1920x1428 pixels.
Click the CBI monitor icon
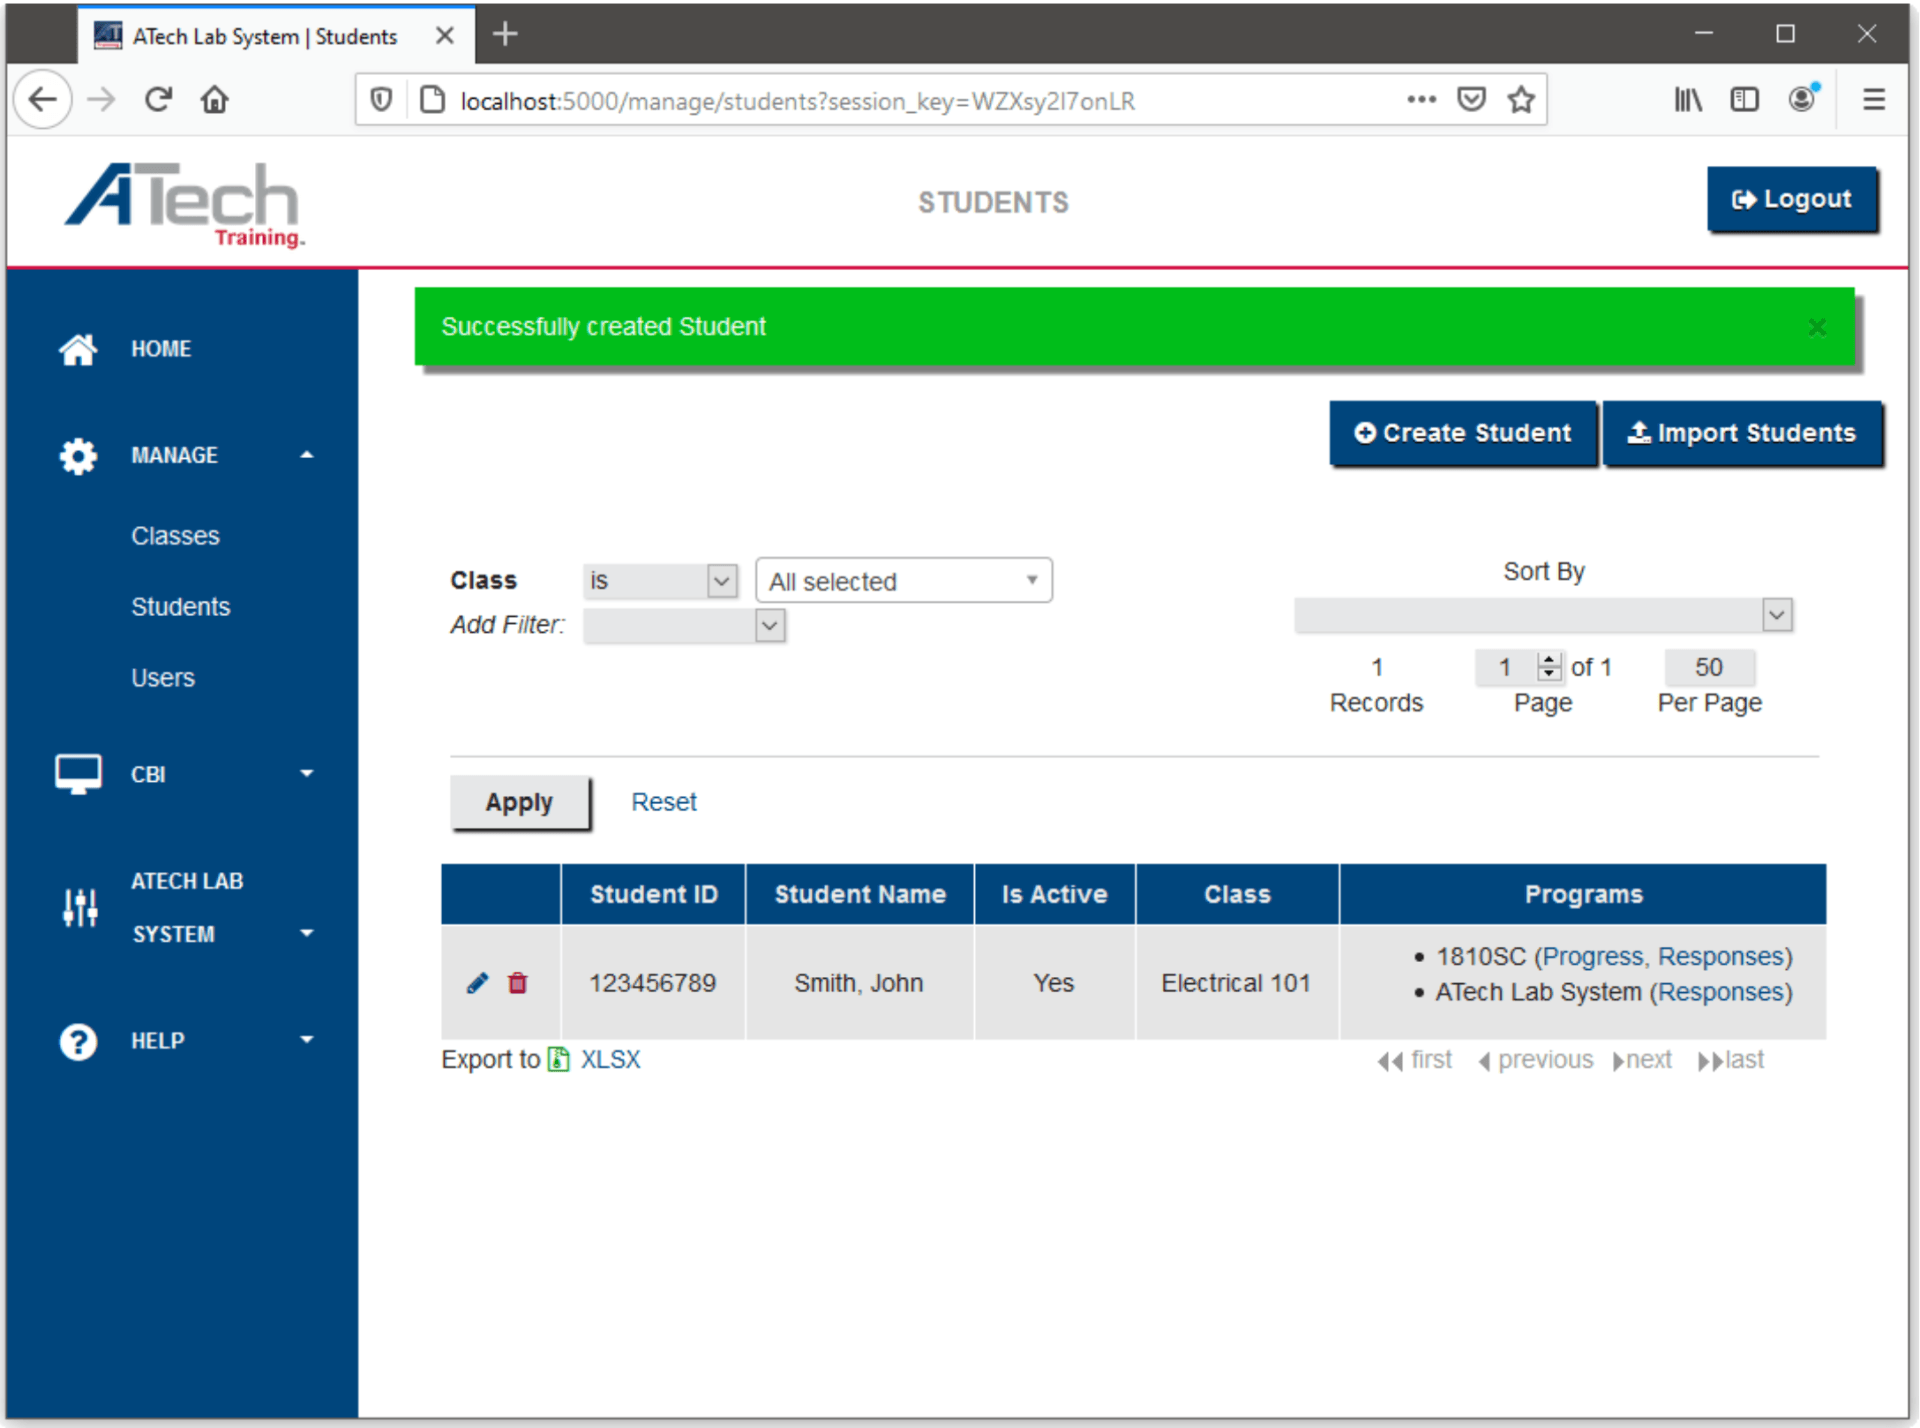tap(78, 774)
